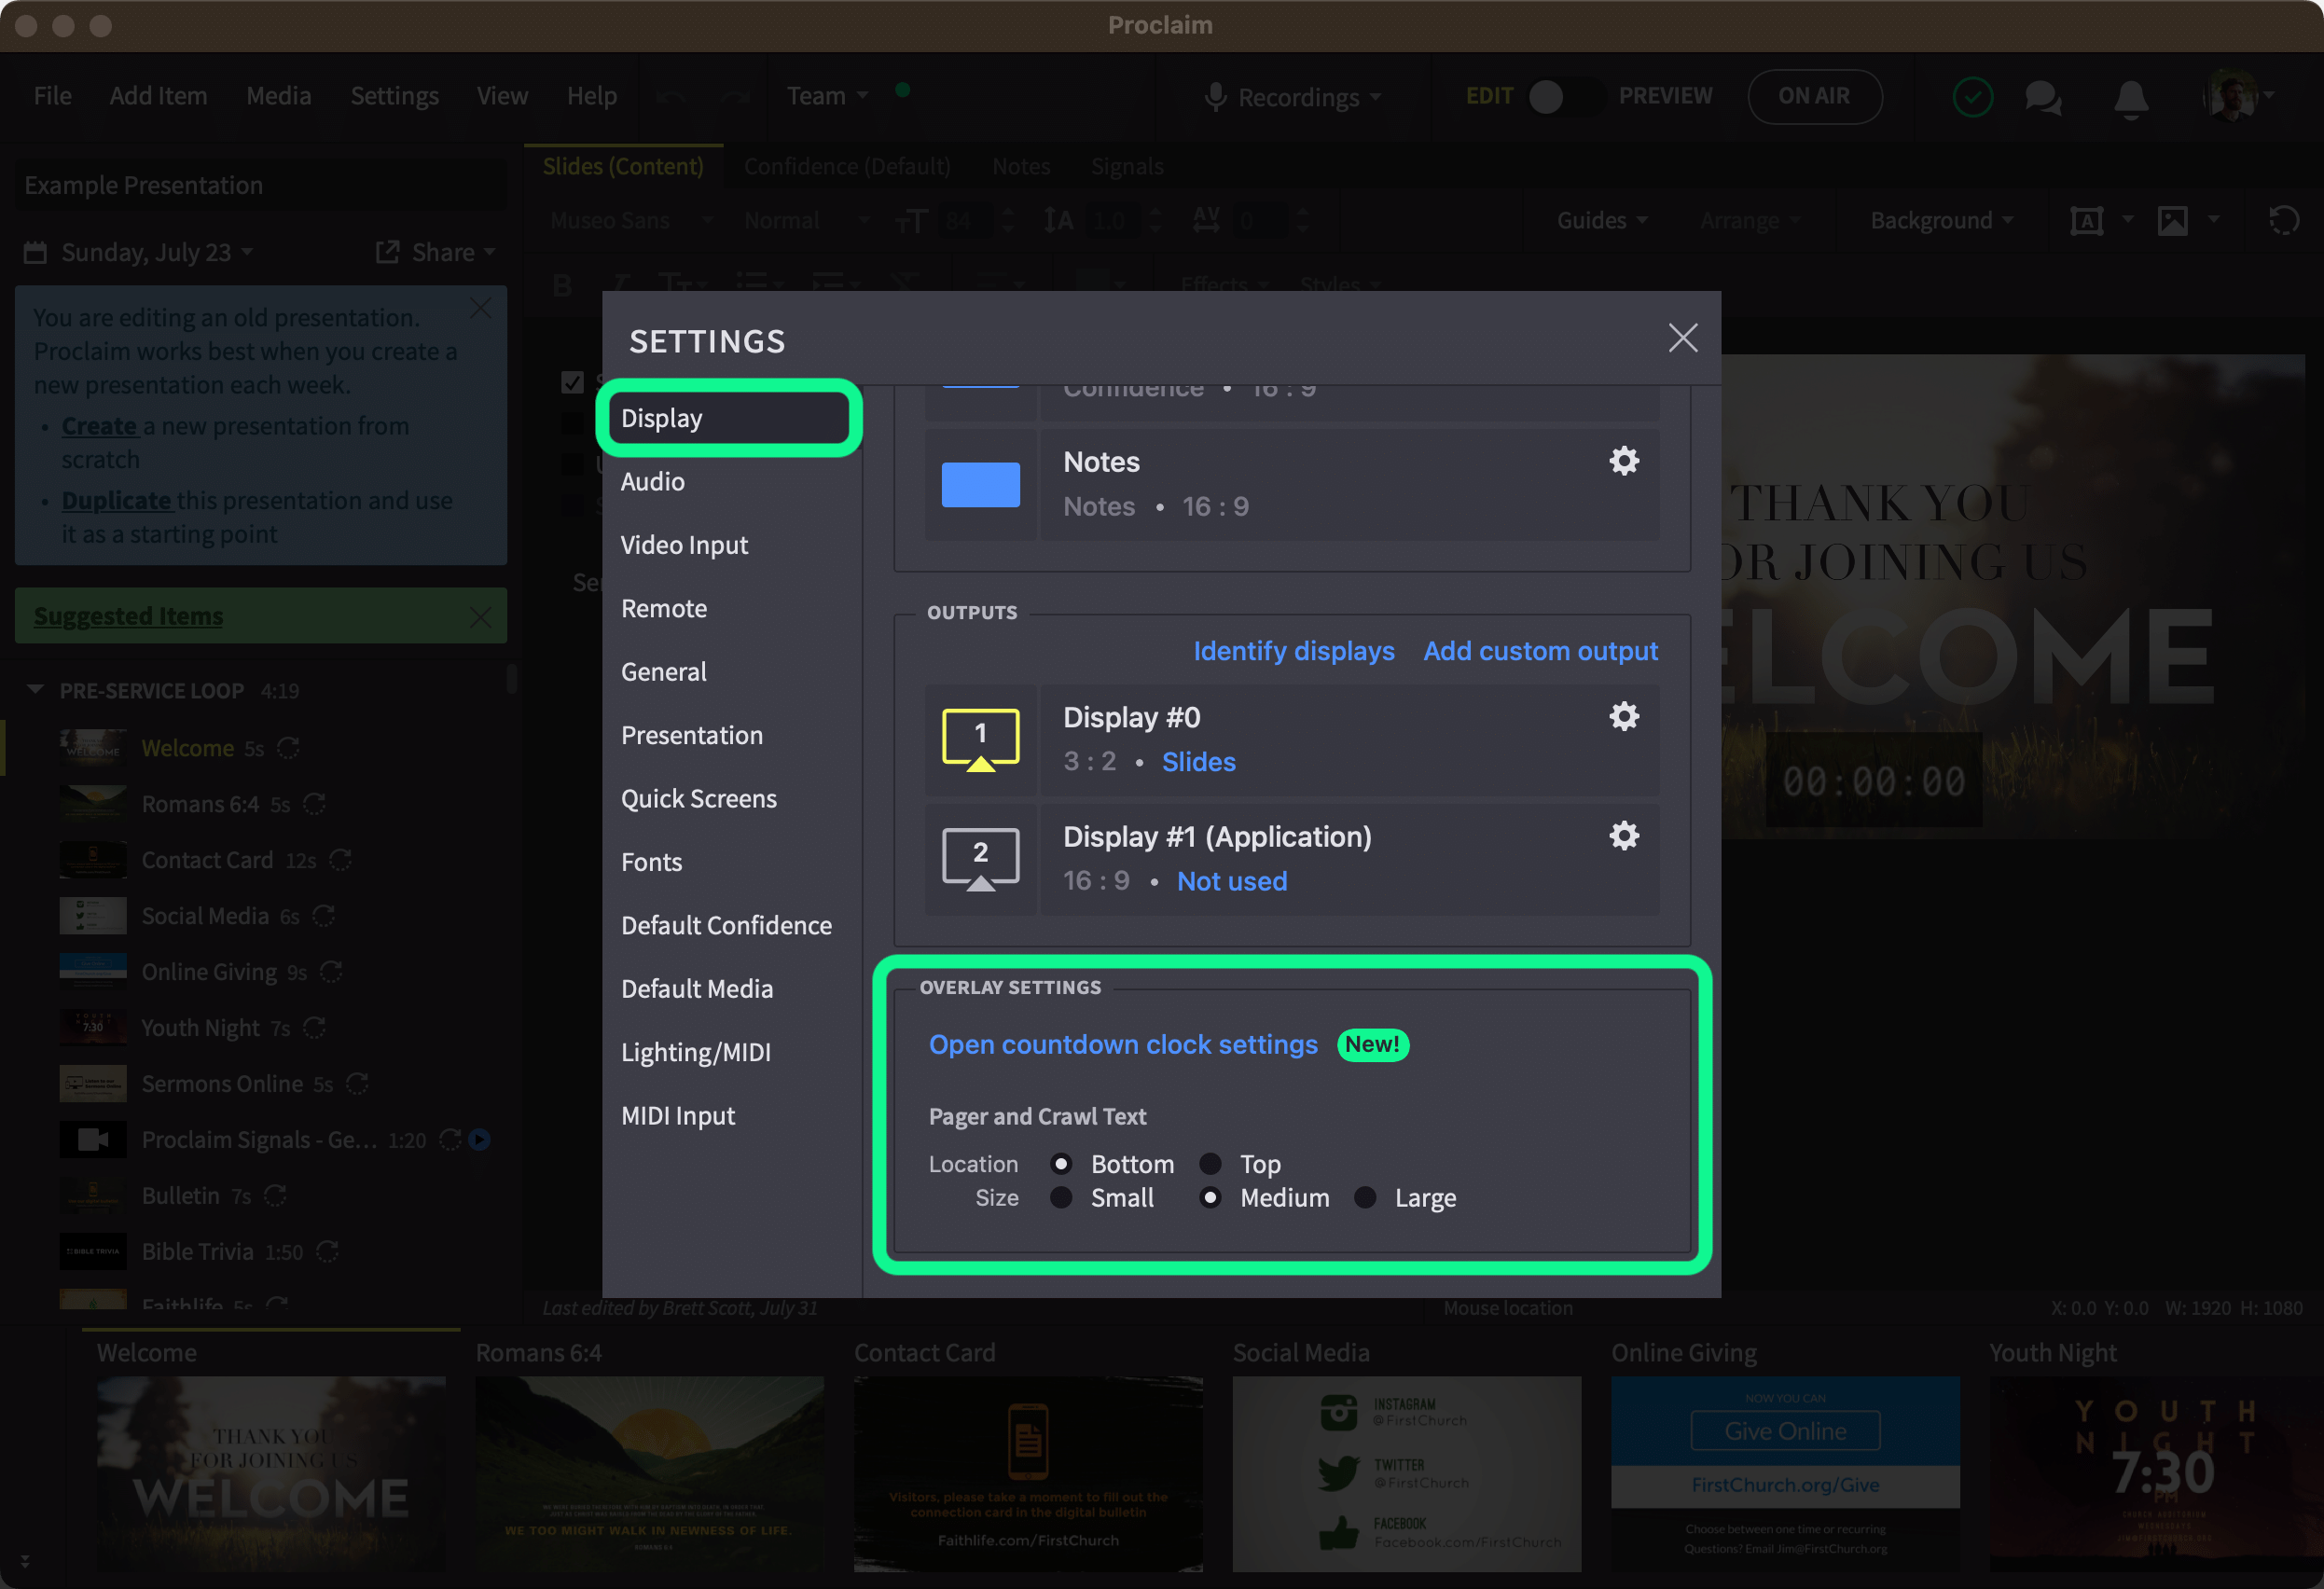Open the Default Confidence settings category
The height and width of the screenshot is (1589, 2324).
click(726, 925)
